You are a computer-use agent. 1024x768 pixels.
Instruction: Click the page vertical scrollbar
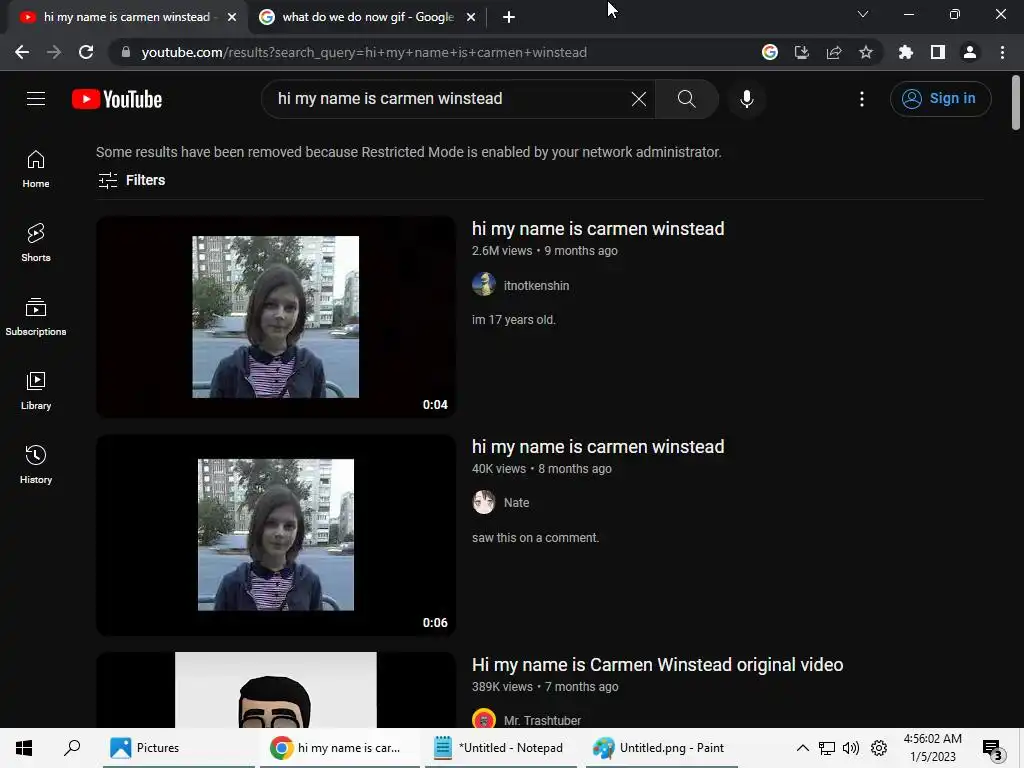click(1016, 103)
